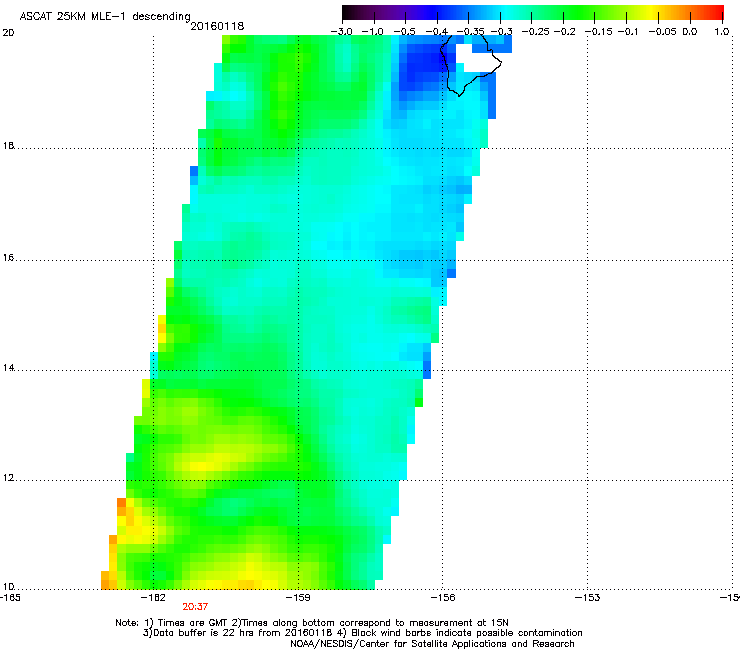Click colorbar label -0.5
The width and height of the screenshot is (740, 650).
[x=404, y=32]
